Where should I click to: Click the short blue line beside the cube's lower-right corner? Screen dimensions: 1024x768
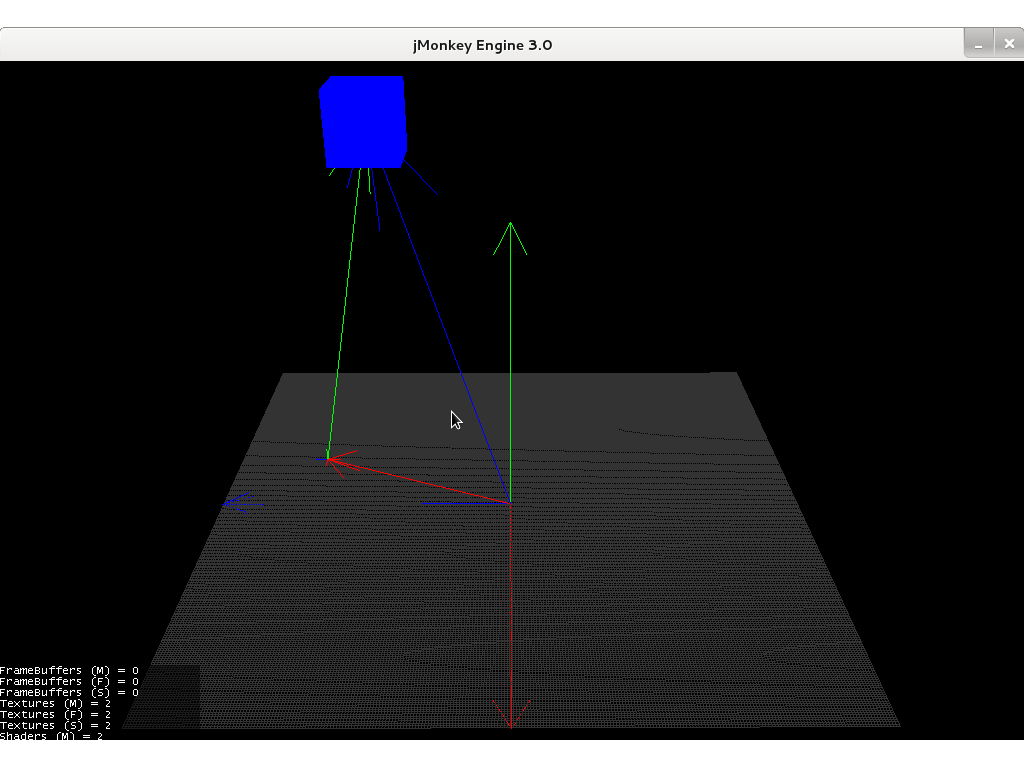[x=420, y=179]
